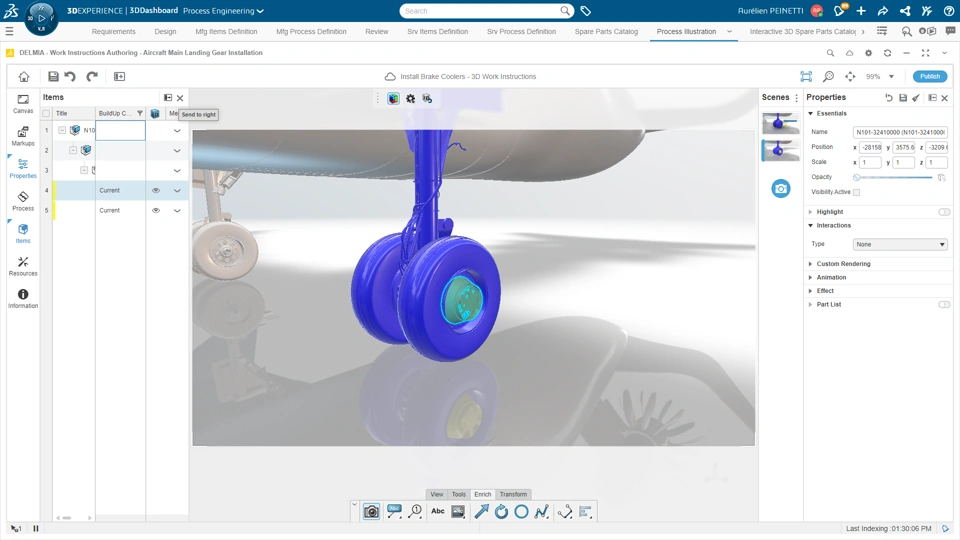Open the Canvas sidebar panel
The width and height of the screenshot is (960, 540).
[23, 103]
